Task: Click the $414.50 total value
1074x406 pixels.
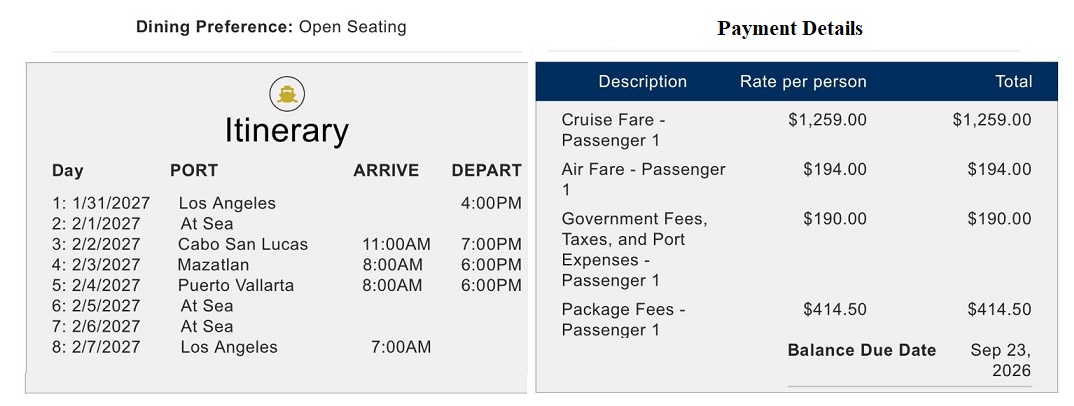Action: coord(999,310)
